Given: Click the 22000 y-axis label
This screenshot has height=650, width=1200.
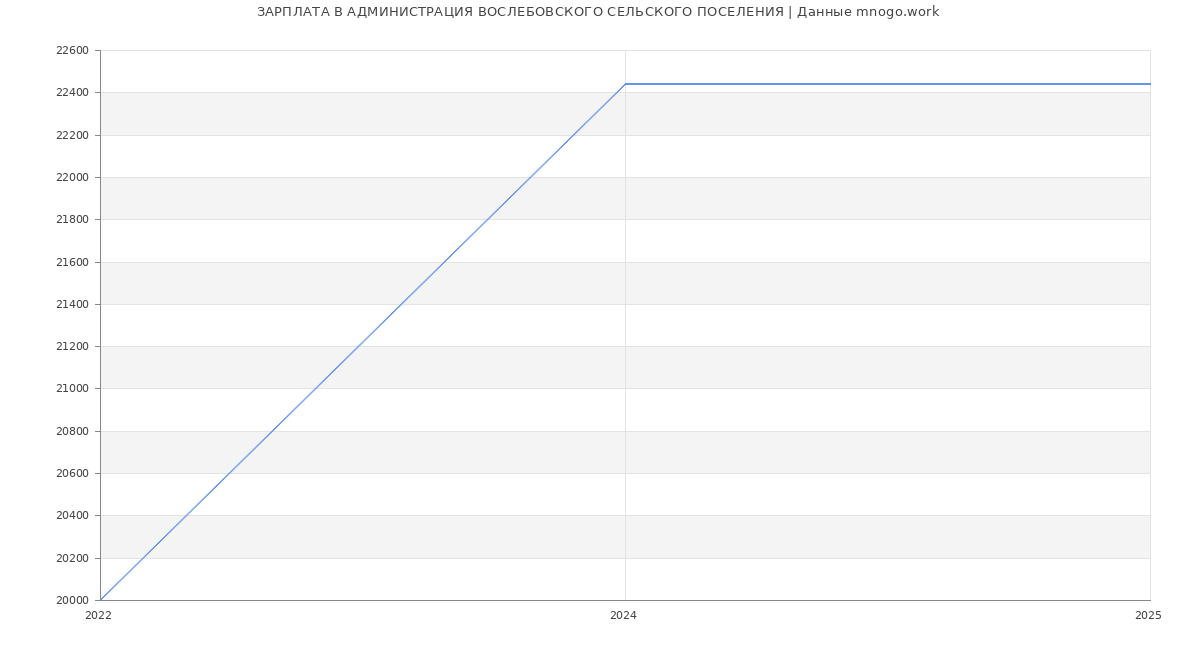Looking at the screenshot, I should pyautogui.click(x=72, y=178).
